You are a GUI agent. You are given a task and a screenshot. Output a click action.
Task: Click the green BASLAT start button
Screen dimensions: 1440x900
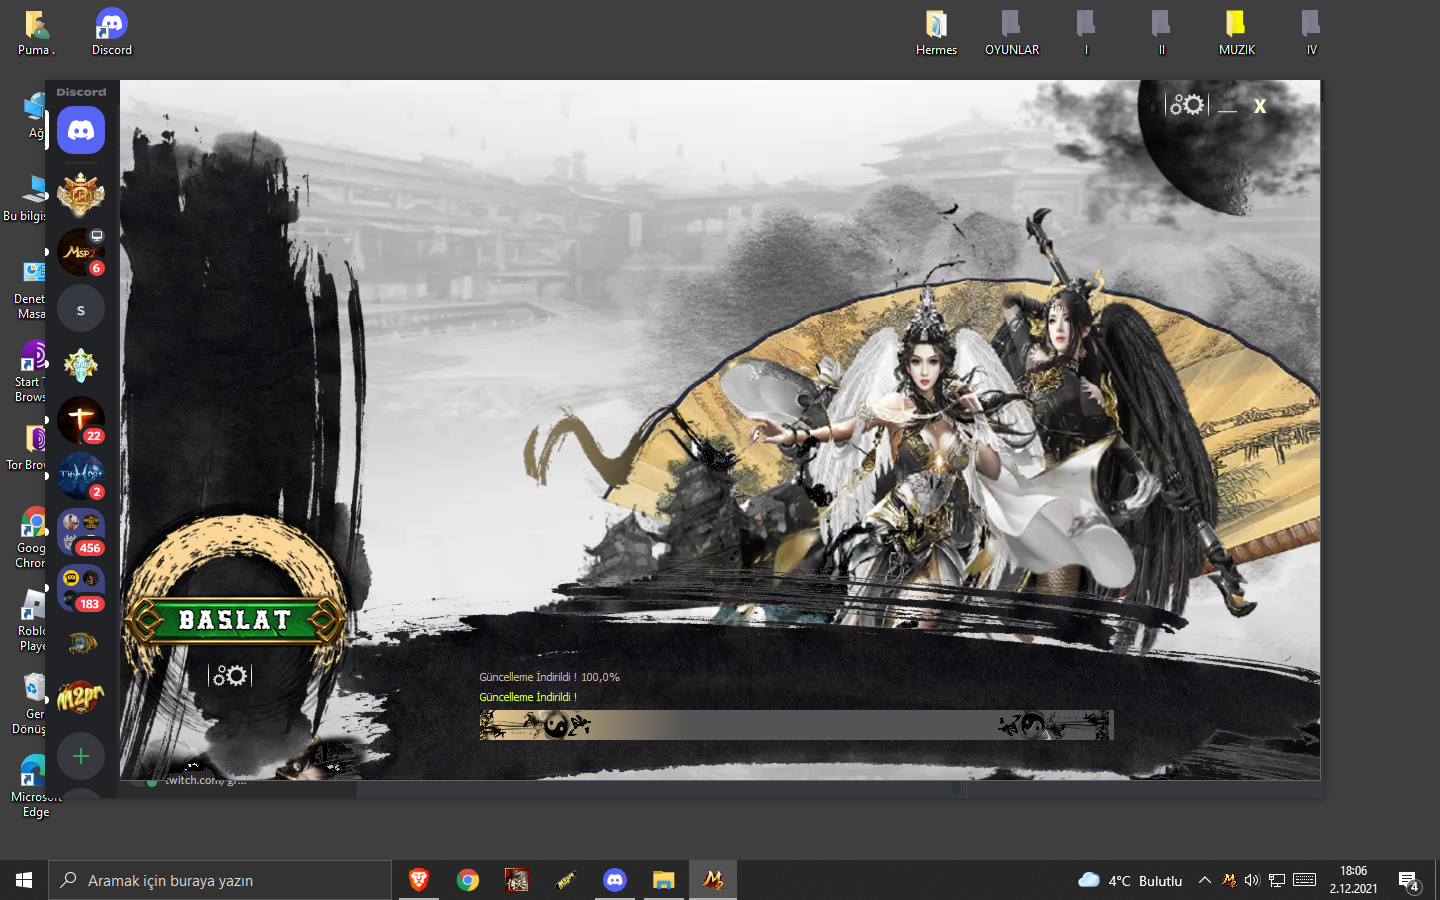pyautogui.click(x=234, y=620)
